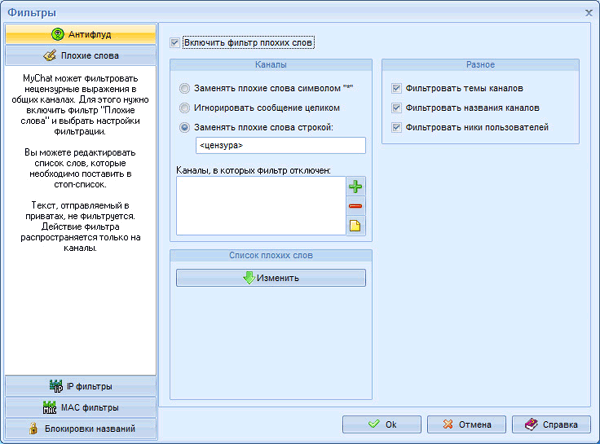This screenshot has height=444, width=600.
Task: Select 'Игнорировать сообщение целиком' option
Action: 184,108
